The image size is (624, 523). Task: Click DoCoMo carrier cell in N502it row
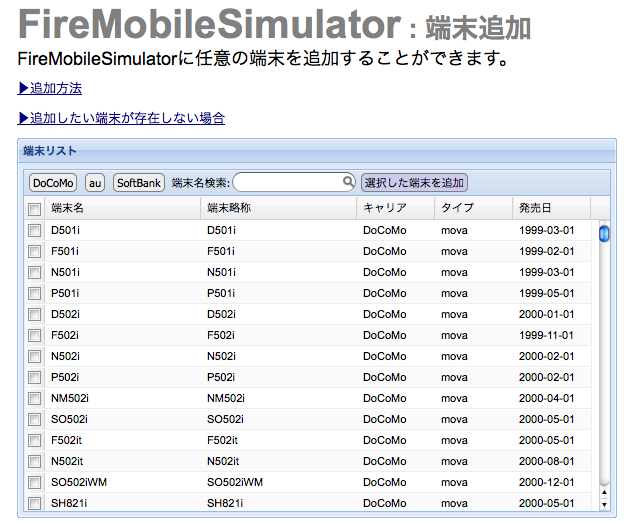(x=384, y=461)
